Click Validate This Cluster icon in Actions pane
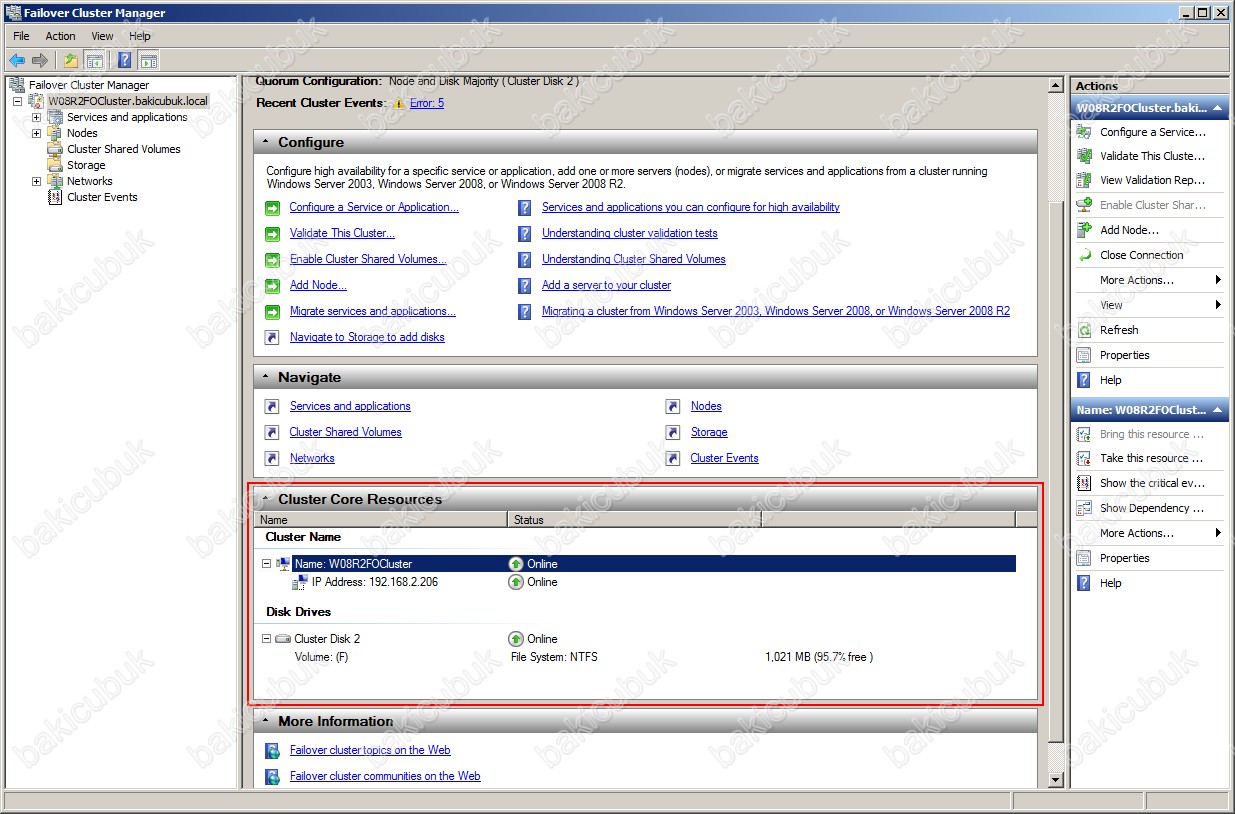The image size is (1235, 814). 1084,156
